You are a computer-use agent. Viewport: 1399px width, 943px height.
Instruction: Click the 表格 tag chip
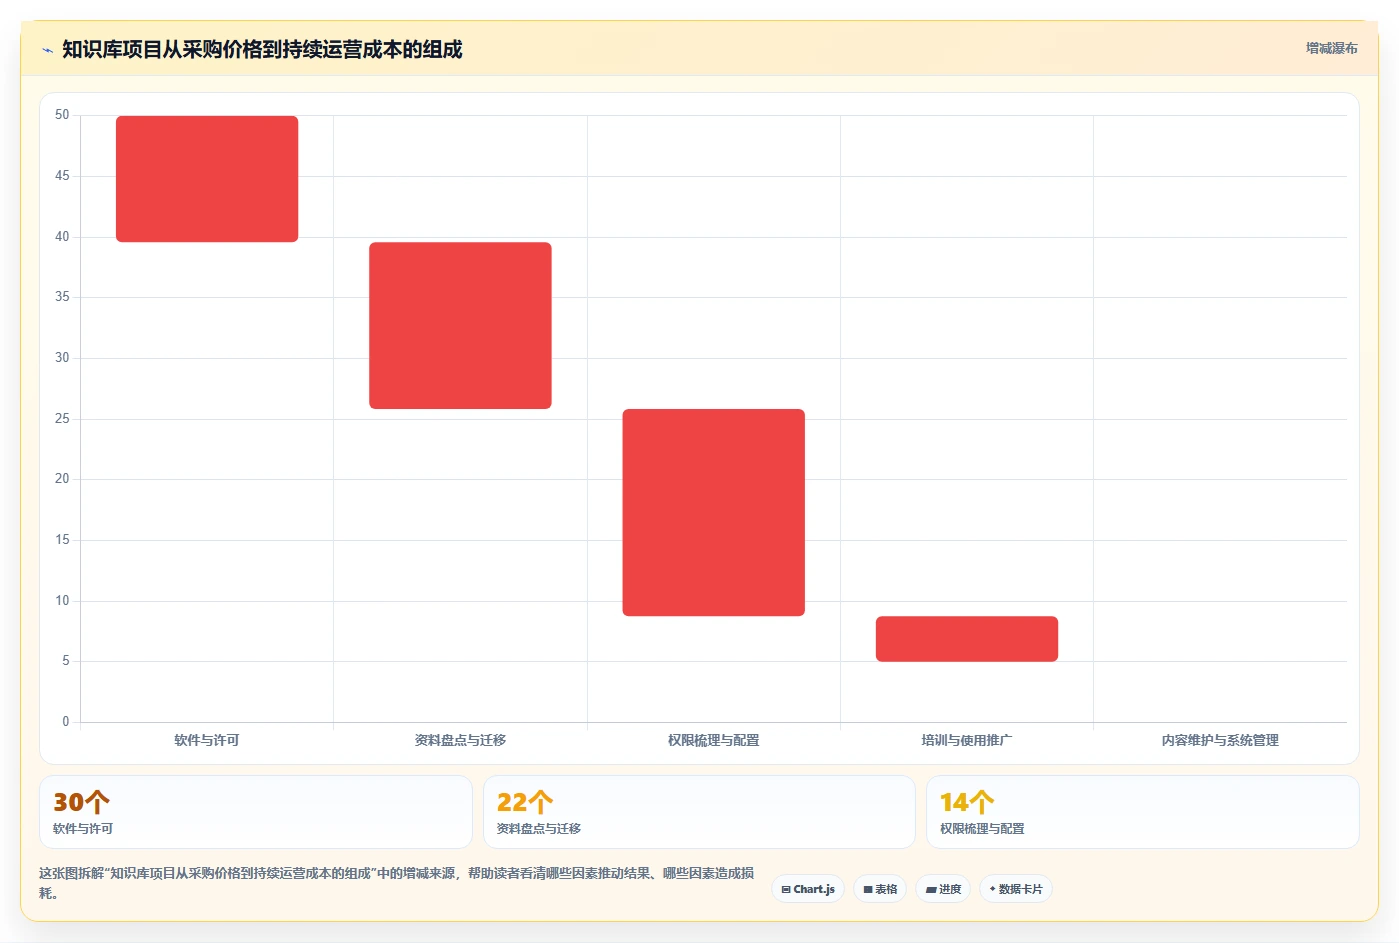point(880,889)
